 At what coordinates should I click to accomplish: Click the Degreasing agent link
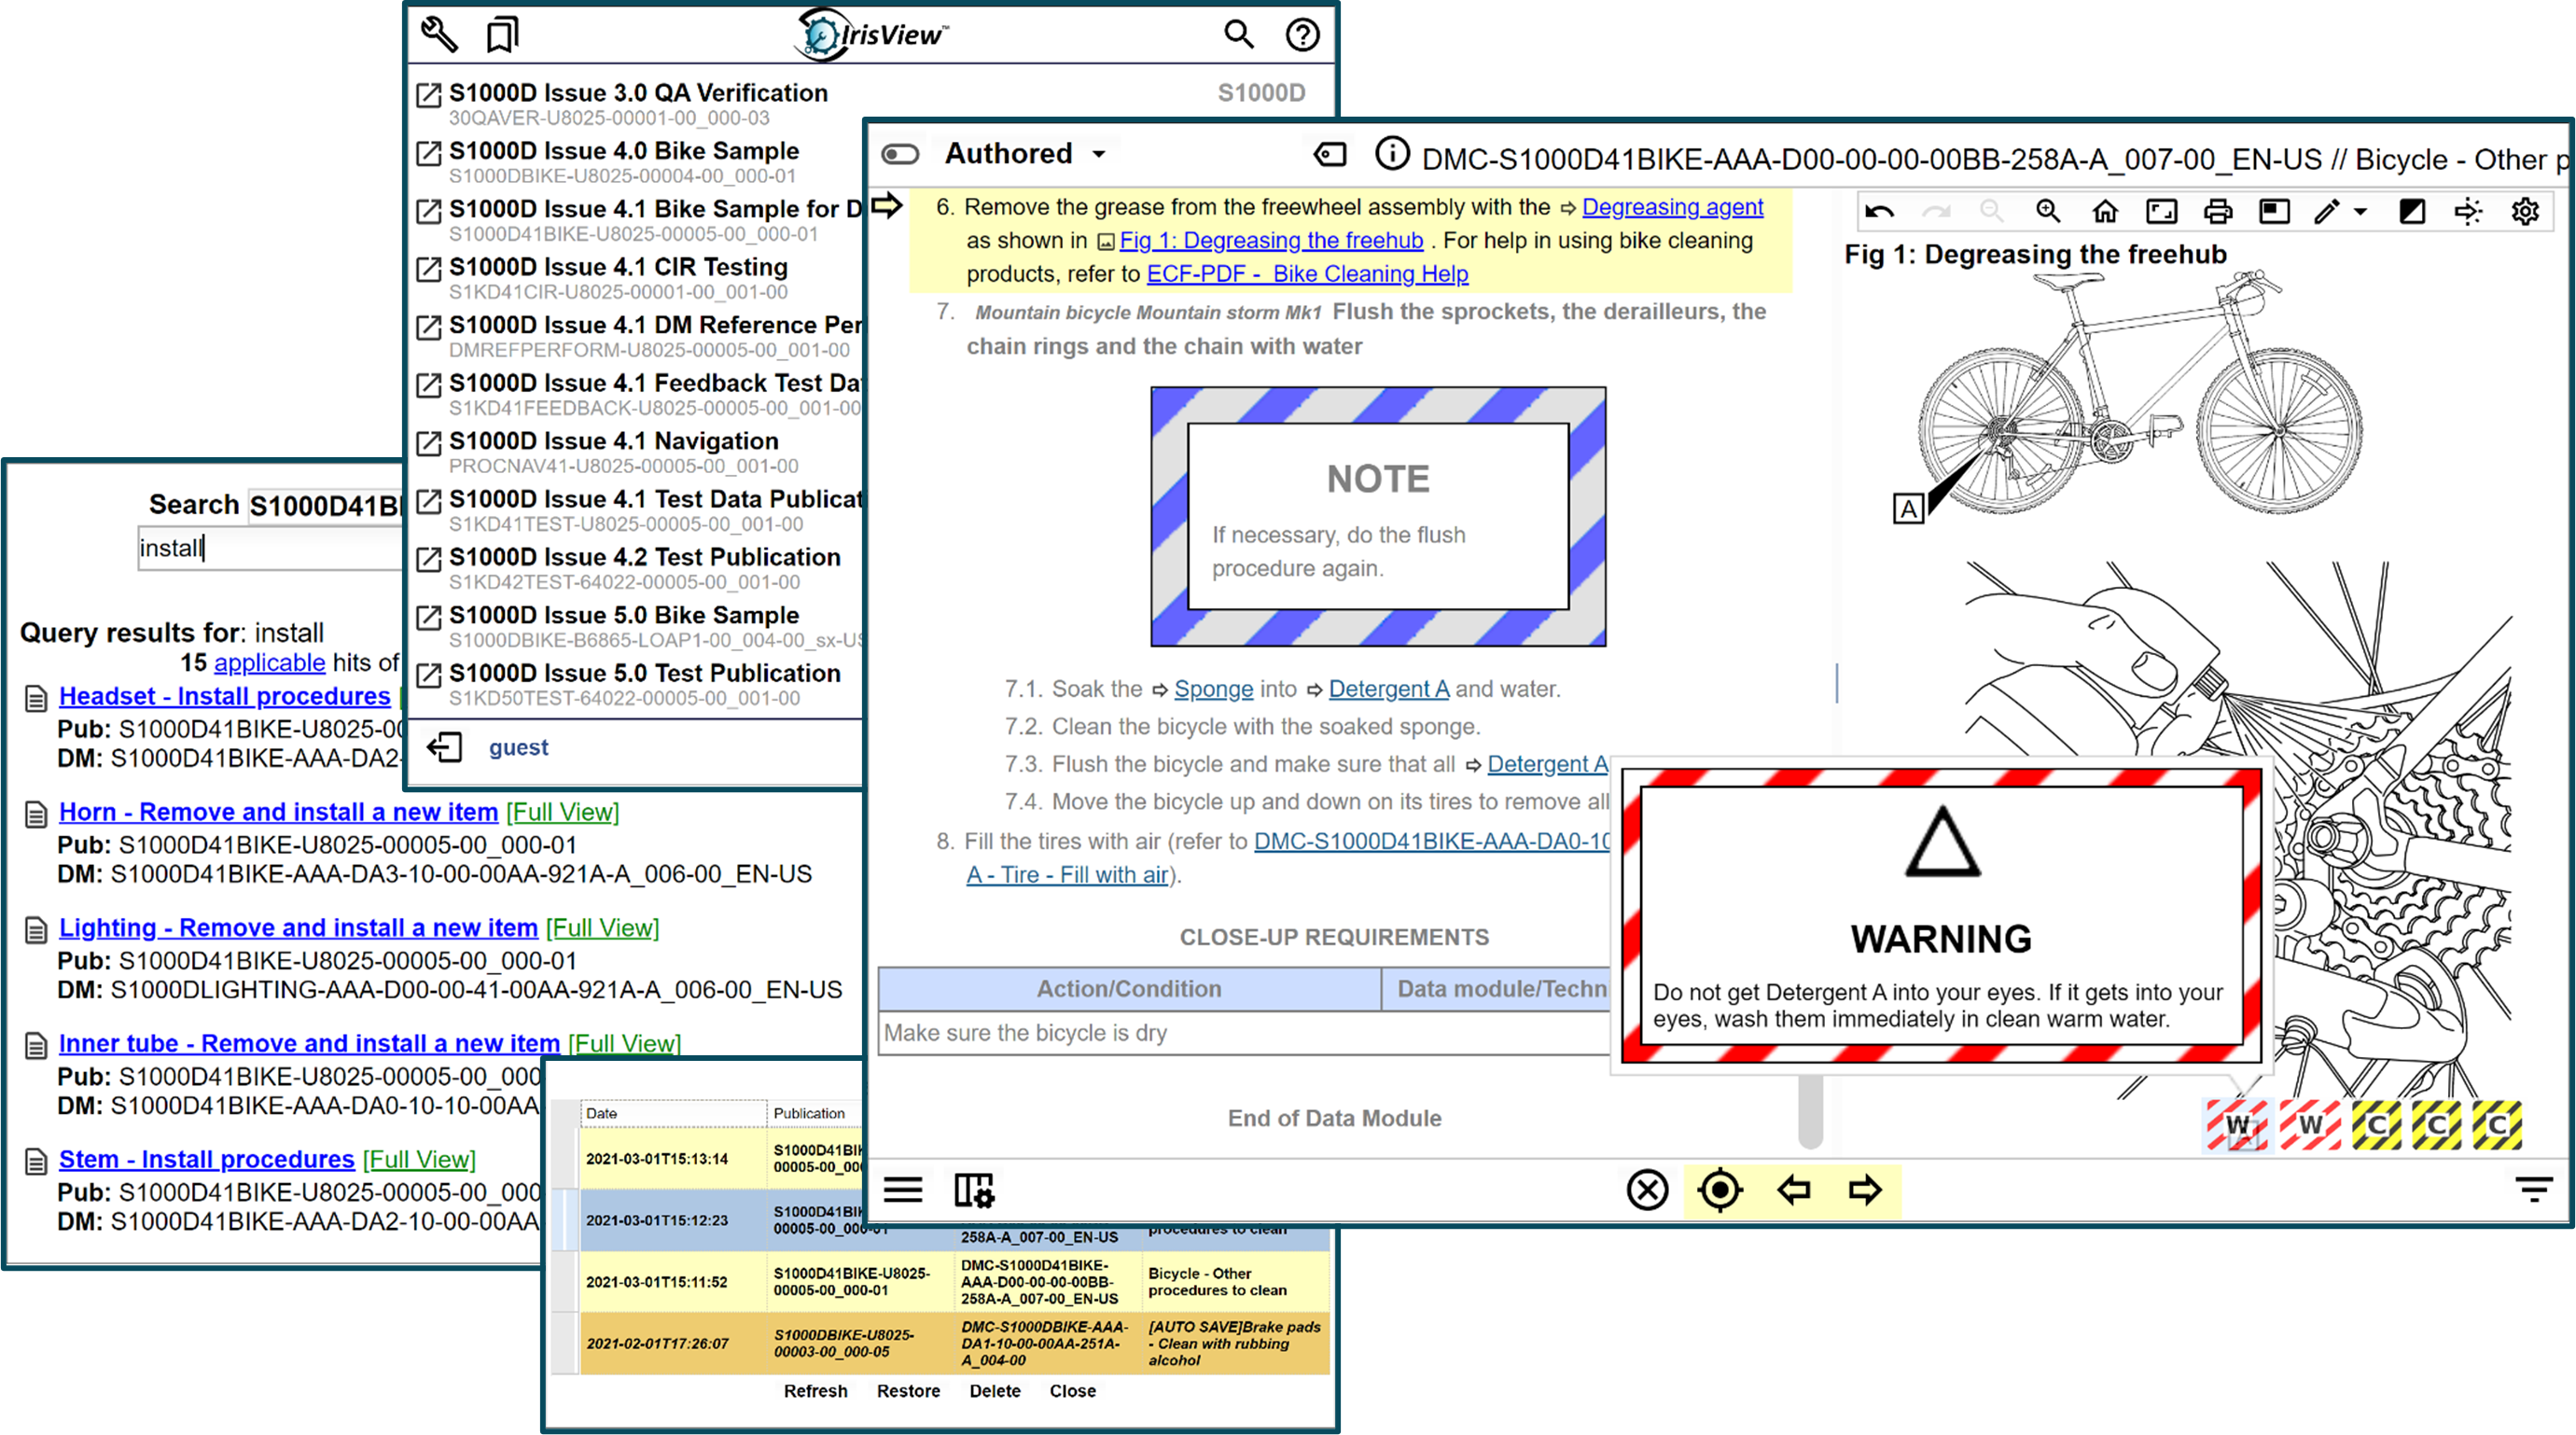[1672, 207]
